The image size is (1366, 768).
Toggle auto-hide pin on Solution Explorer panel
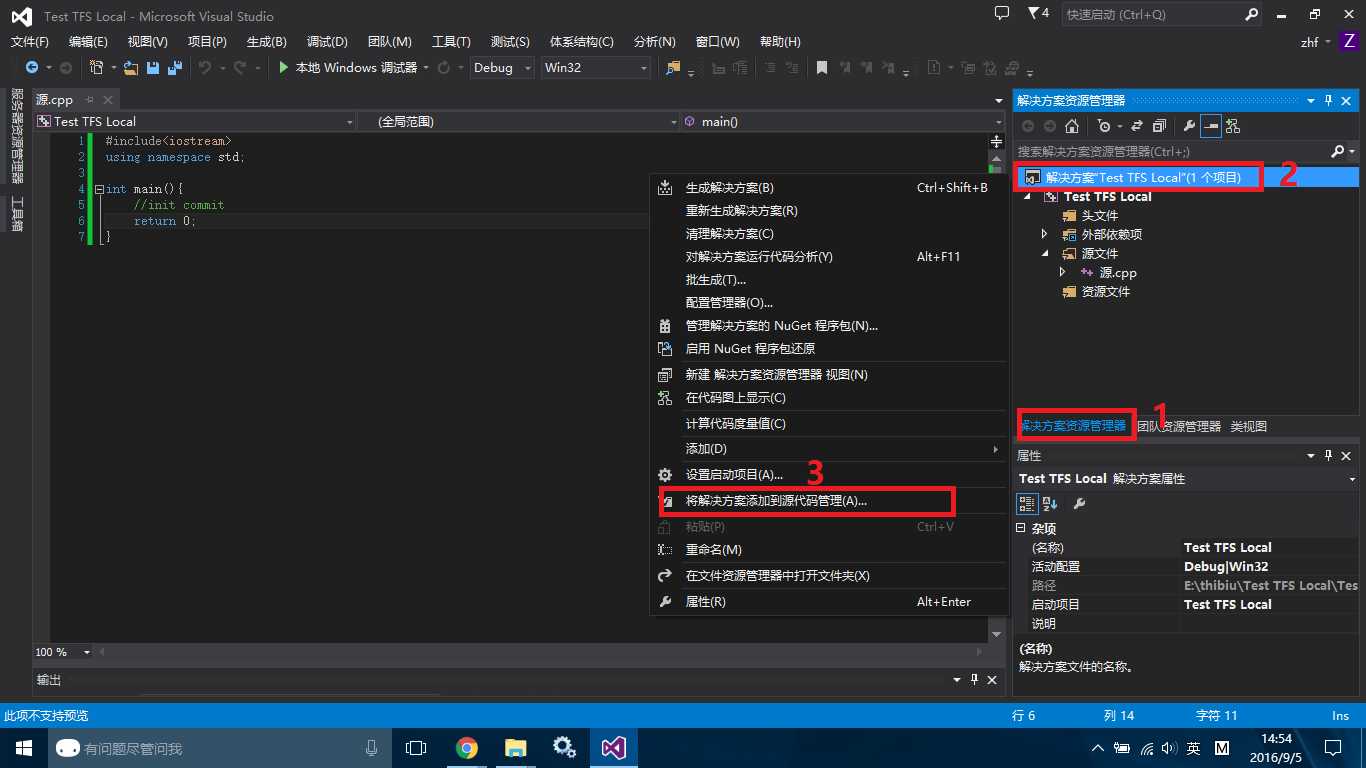point(1329,100)
